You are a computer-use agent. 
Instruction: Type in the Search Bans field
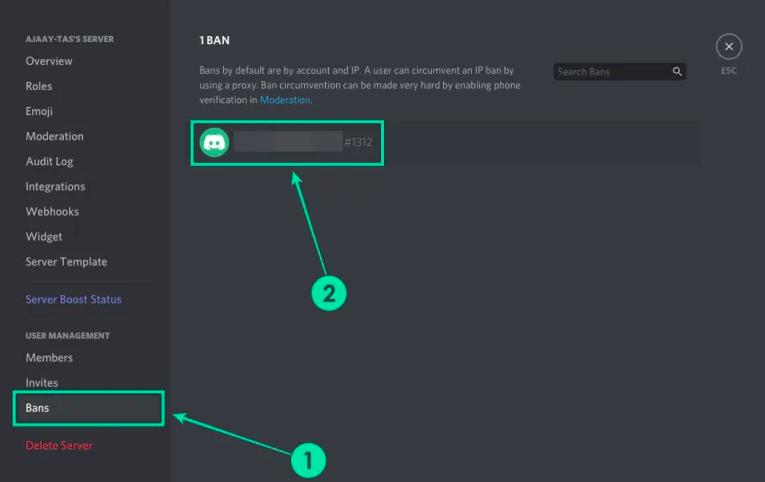coord(612,72)
